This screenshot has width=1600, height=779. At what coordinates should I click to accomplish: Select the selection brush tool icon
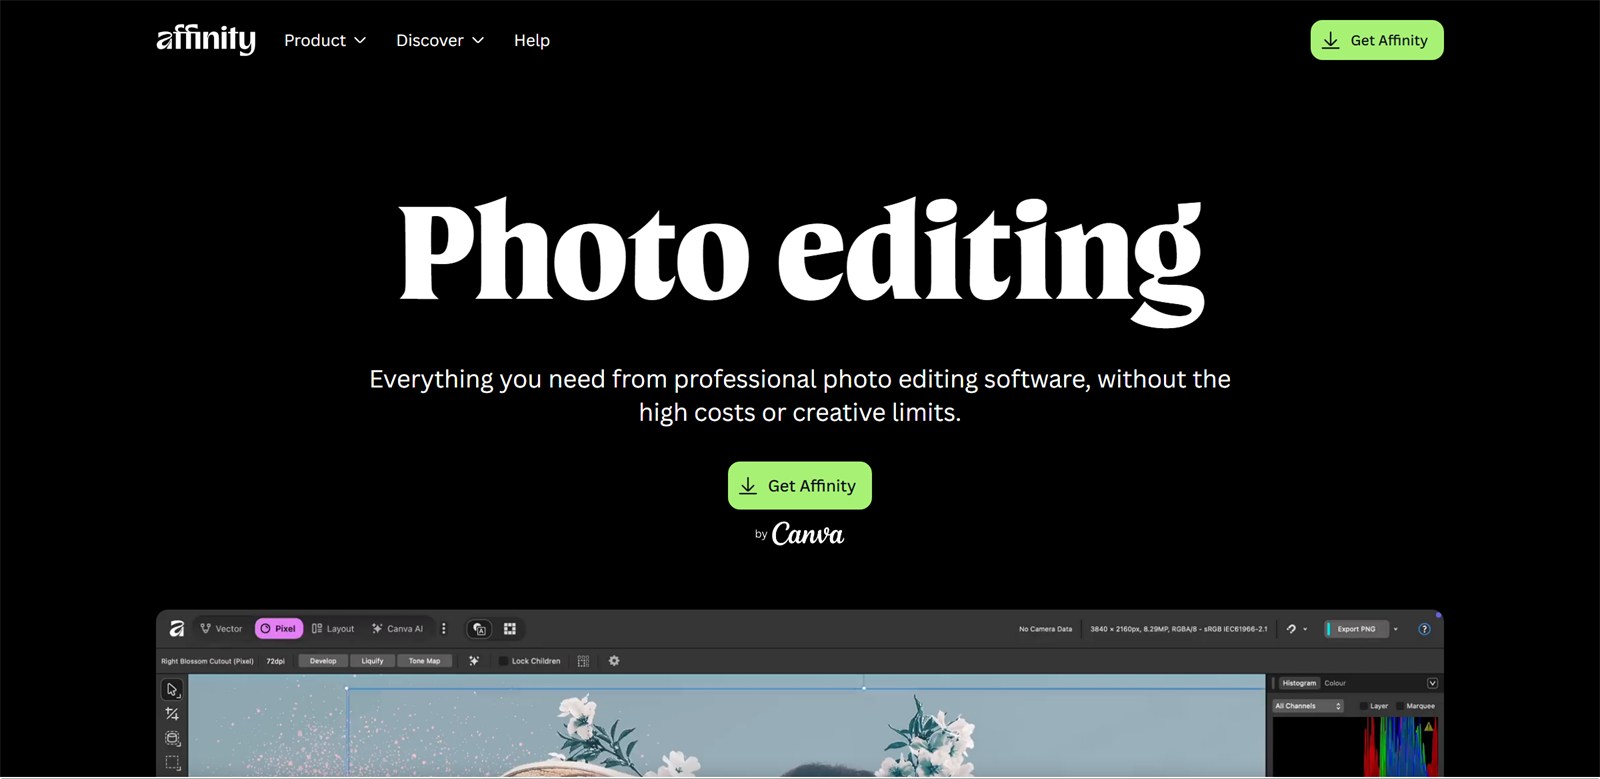(172, 739)
